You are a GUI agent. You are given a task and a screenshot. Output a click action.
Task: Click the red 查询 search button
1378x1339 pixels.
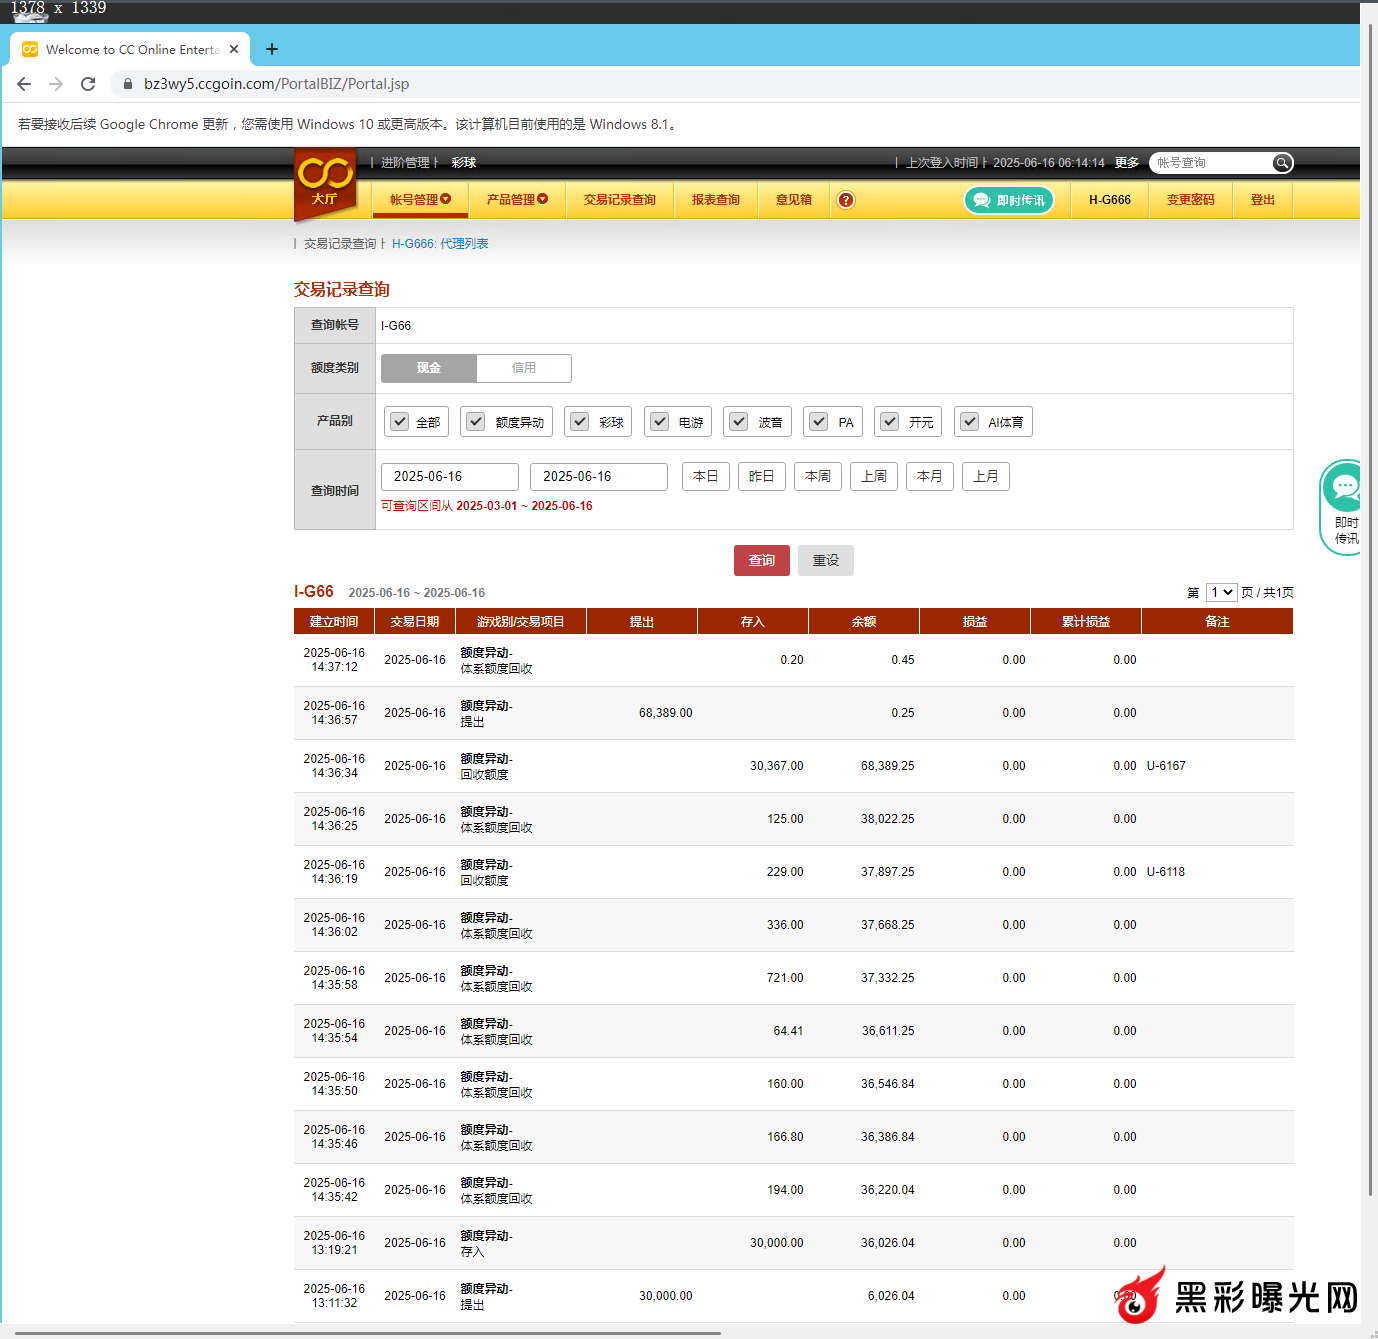point(761,561)
